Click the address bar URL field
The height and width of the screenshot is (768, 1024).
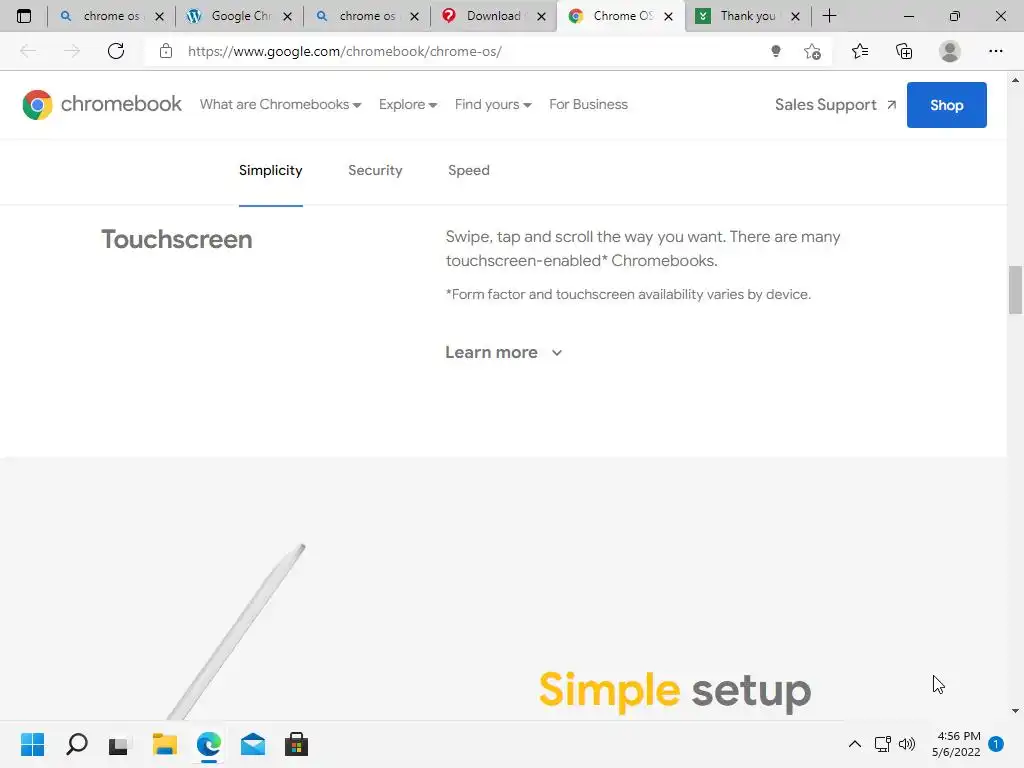(457, 52)
